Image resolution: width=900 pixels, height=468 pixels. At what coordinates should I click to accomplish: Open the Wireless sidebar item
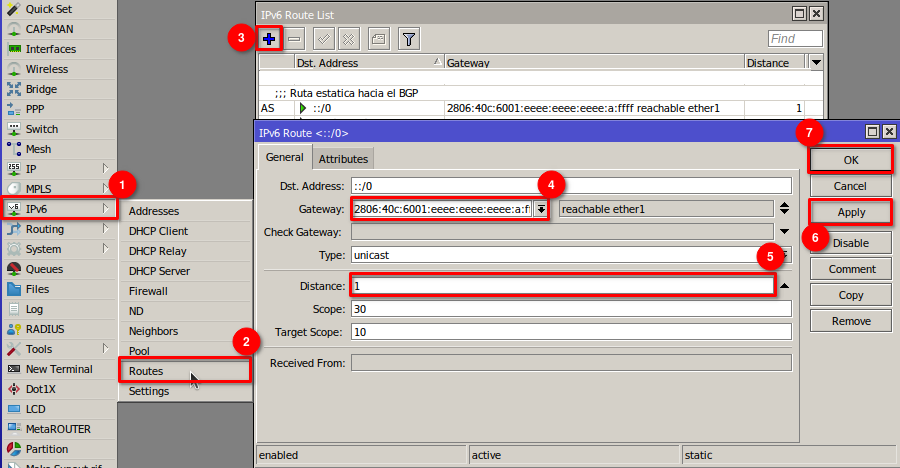(47, 69)
